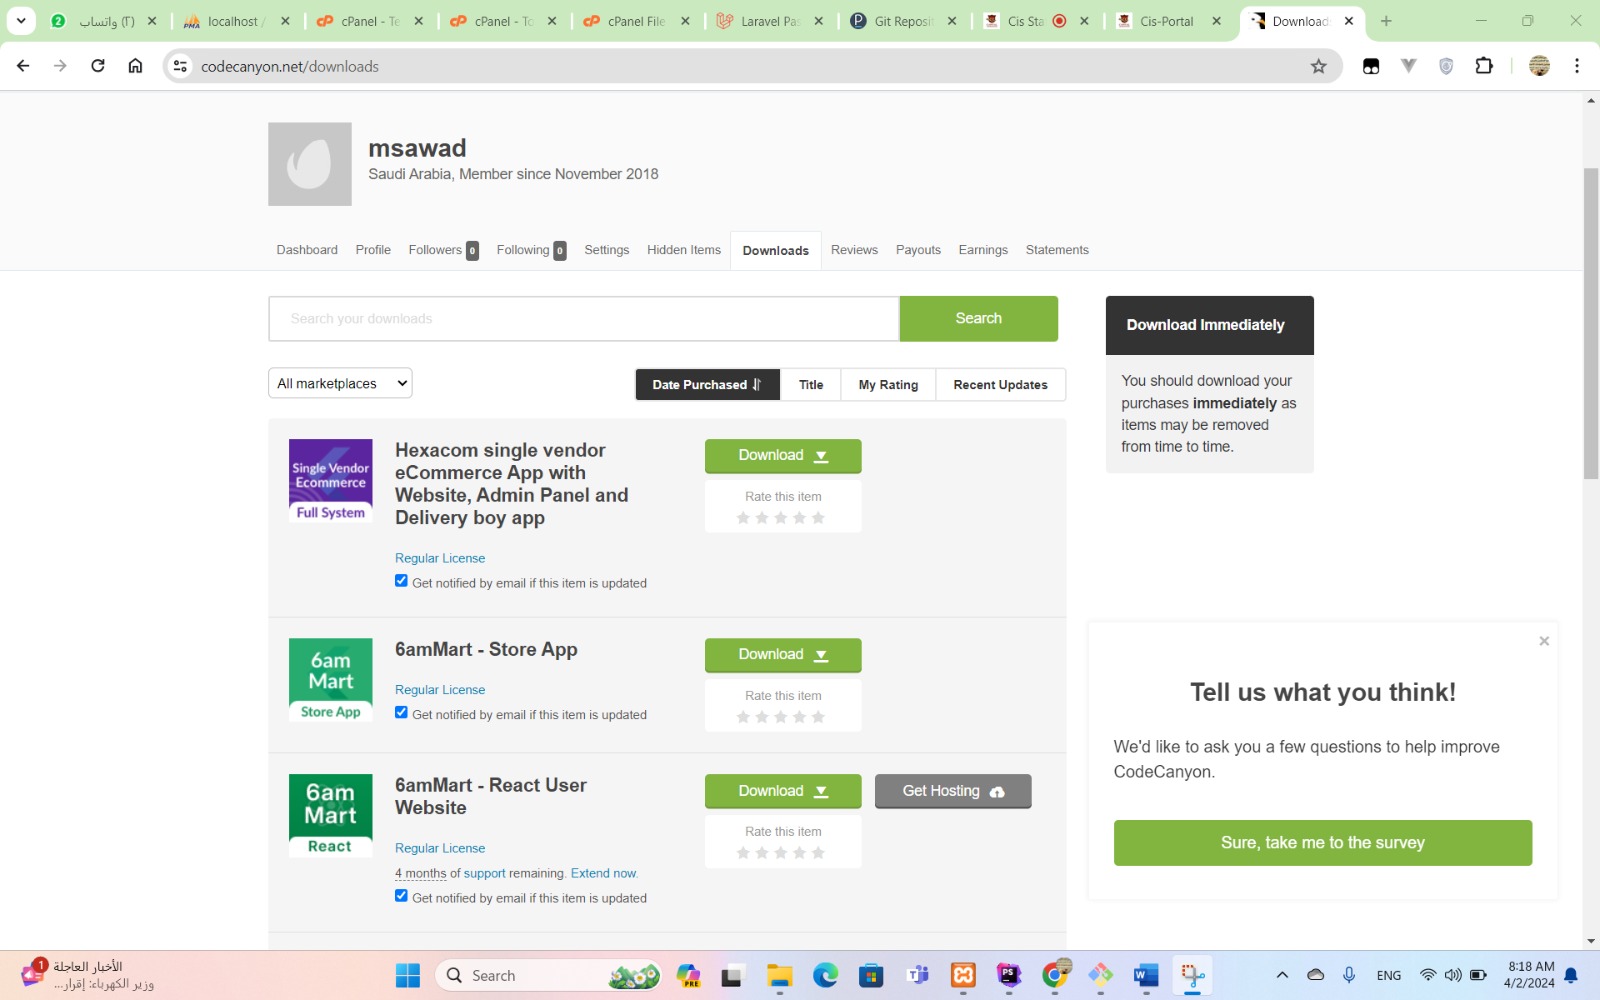Click the green Search button
Image resolution: width=1600 pixels, height=1000 pixels.
pyautogui.click(x=978, y=318)
